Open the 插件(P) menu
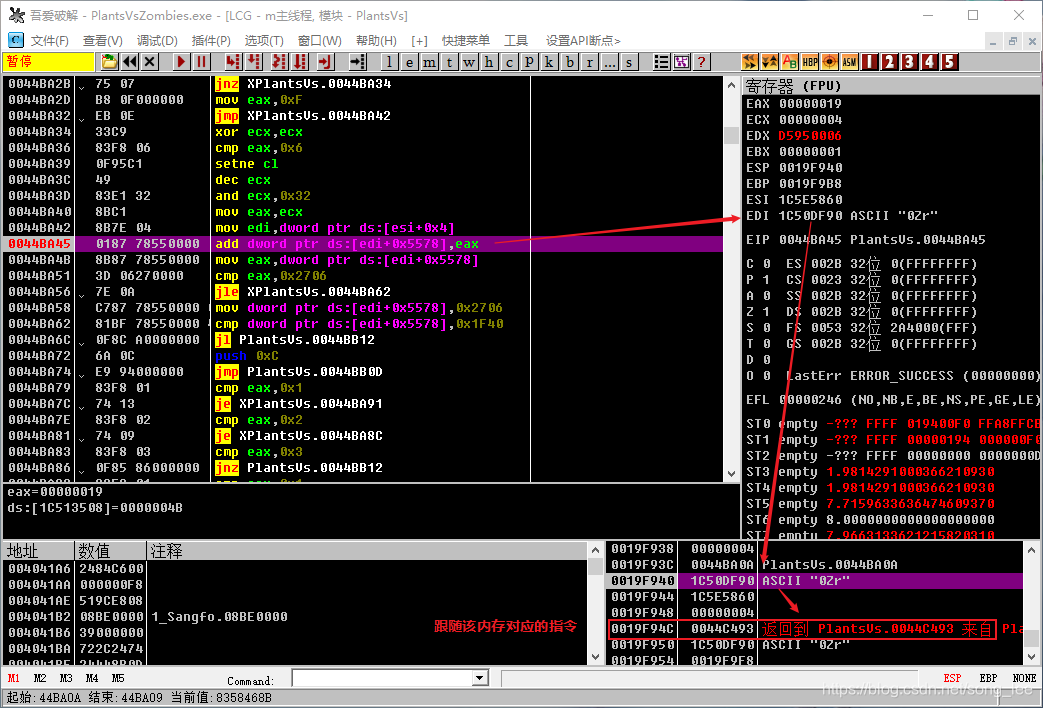The height and width of the screenshot is (708, 1043). tap(211, 41)
